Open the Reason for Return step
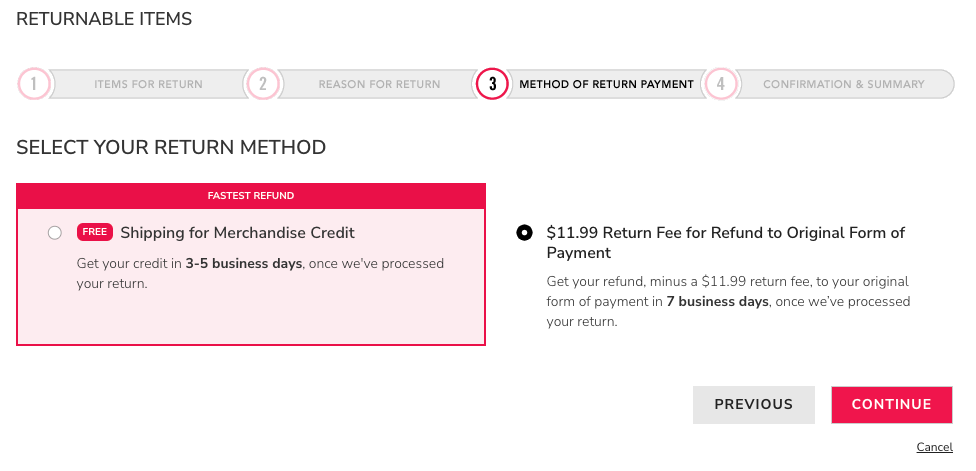Viewport: 976px width, 471px height. (x=379, y=84)
